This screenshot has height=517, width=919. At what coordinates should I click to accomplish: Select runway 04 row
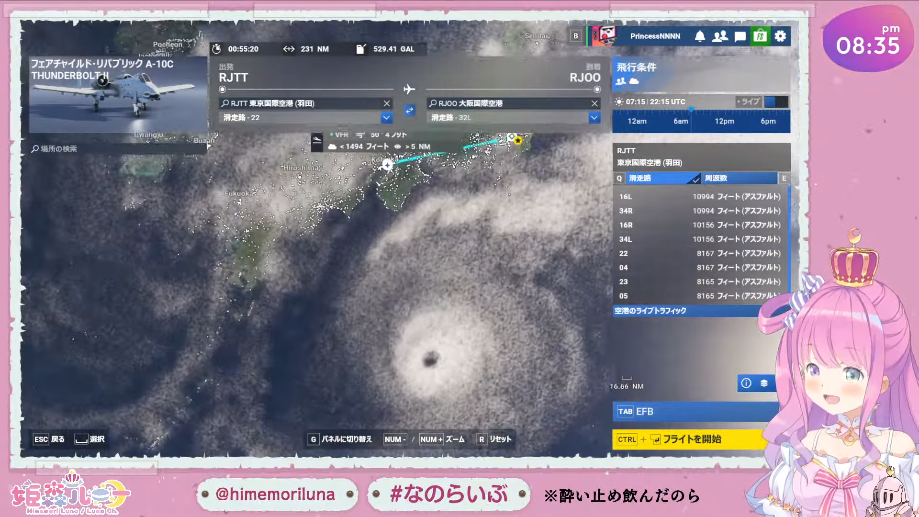point(700,267)
